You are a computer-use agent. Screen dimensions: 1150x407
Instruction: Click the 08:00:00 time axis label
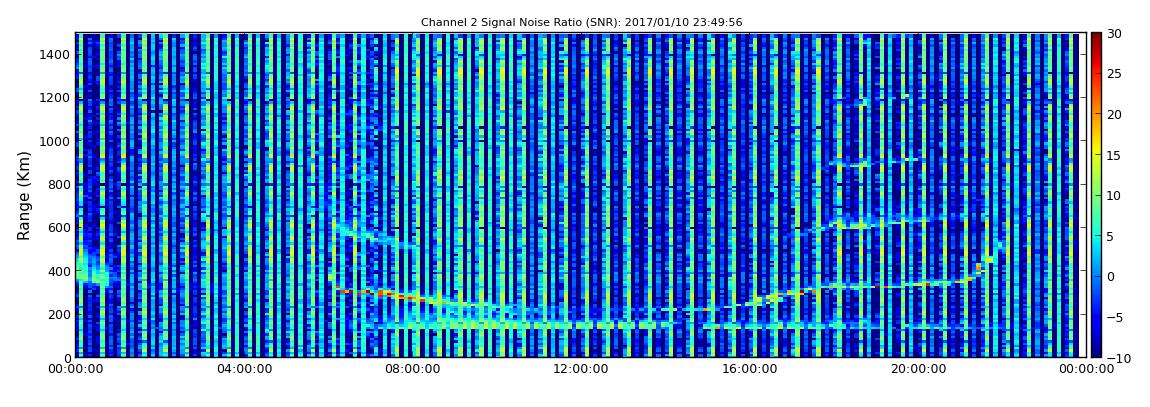pyautogui.click(x=412, y=369)
